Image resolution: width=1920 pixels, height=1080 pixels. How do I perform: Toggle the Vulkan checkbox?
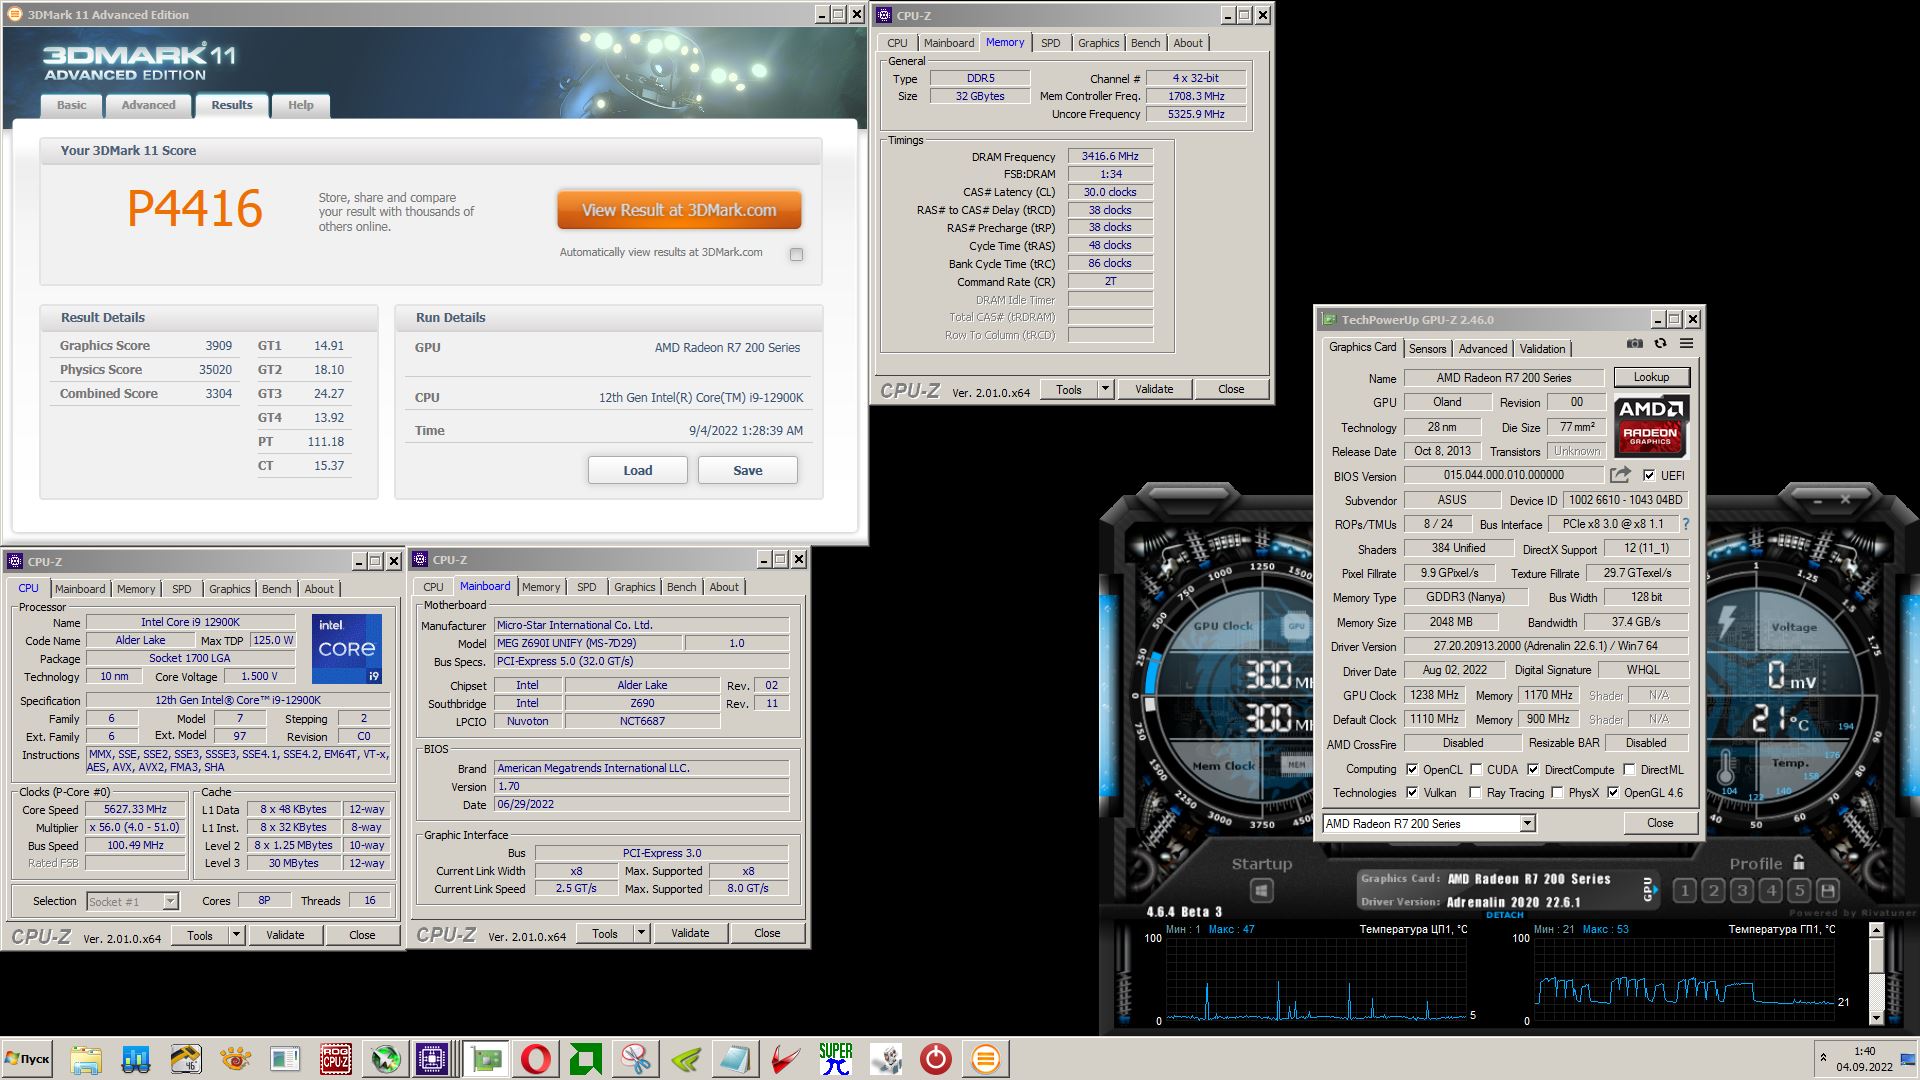coord(1412,792)
